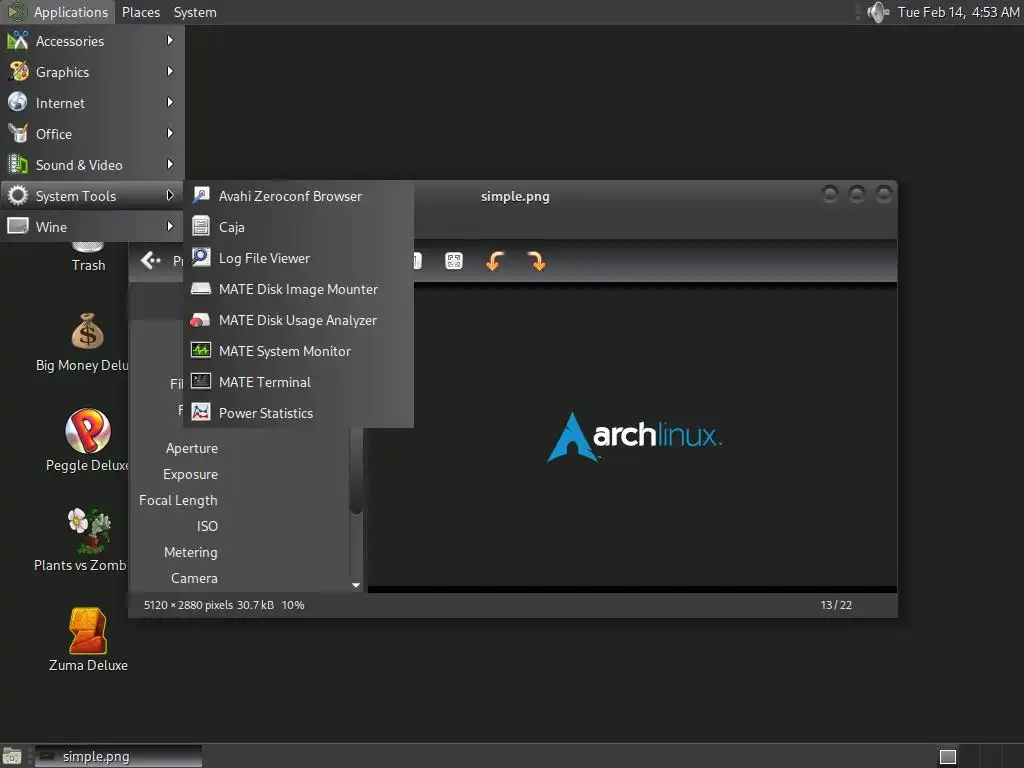Open the Graphics submenu

[92, 72]
